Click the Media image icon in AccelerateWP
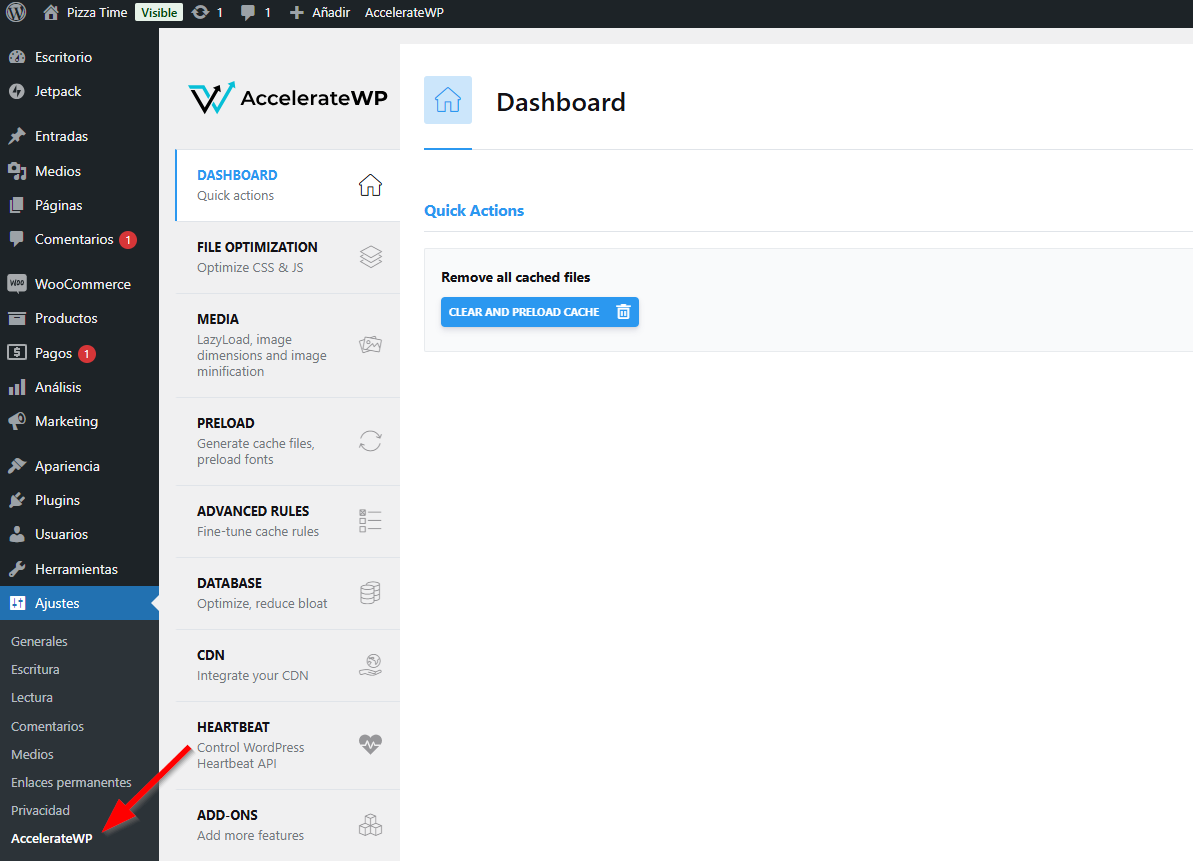Viewport: 1193px width, 861px height. (371, 345)
